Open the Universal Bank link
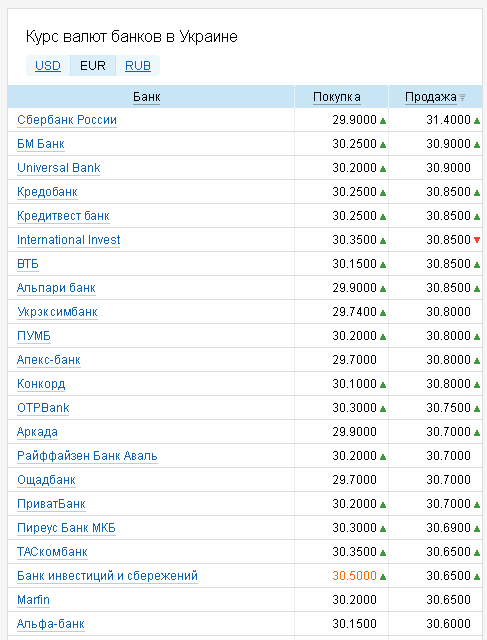 [59, 168]
